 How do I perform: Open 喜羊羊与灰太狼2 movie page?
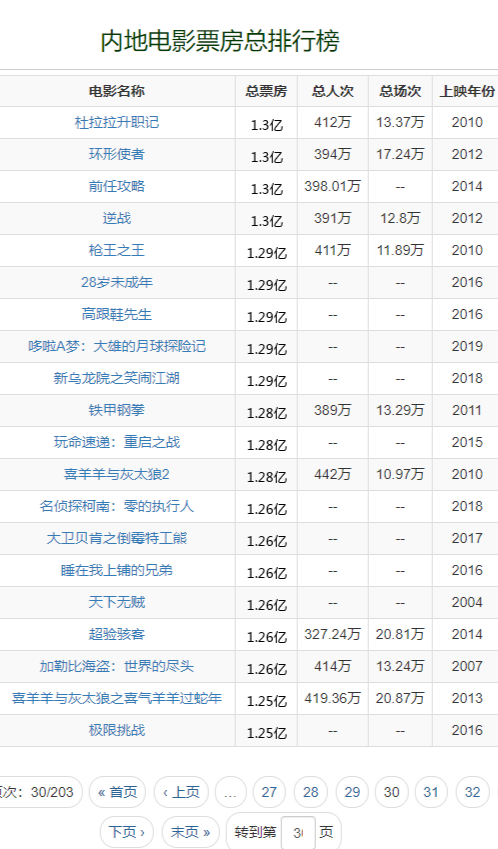[116, 474]
